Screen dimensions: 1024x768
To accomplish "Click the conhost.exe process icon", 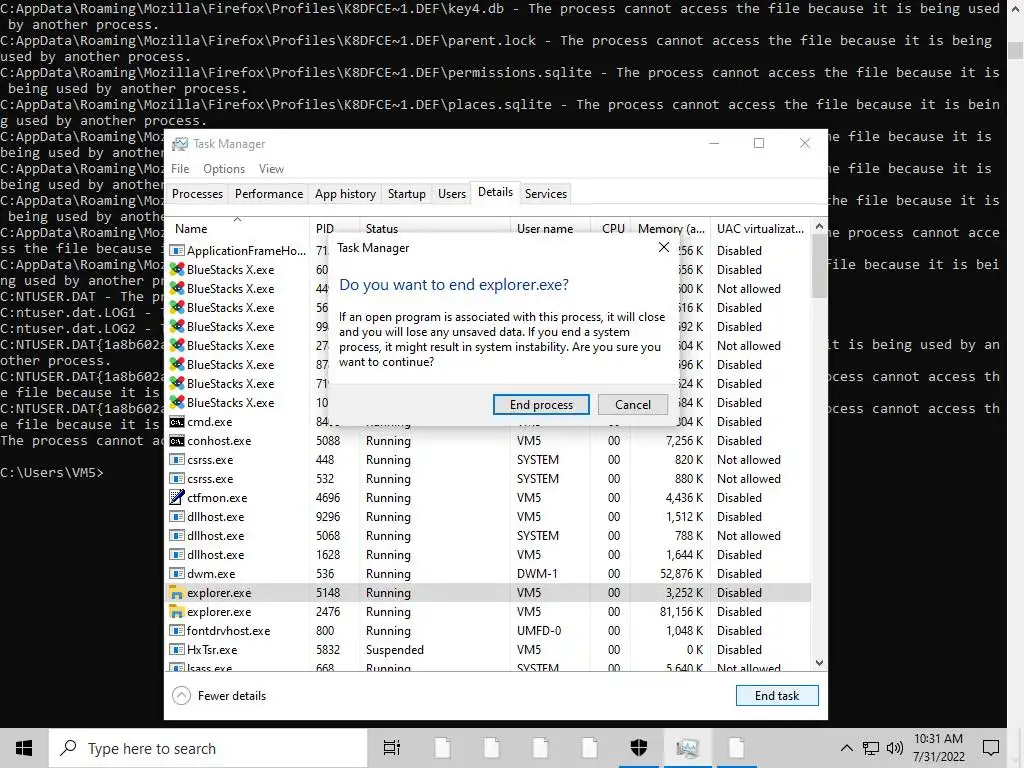I will tap(176, 441).
